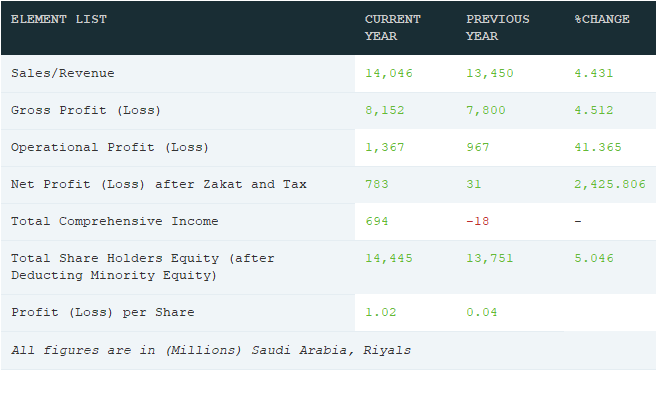The image size is (658, 400).
Task: Click the %CHANGE column header
Action: click(x=602, y=19)
